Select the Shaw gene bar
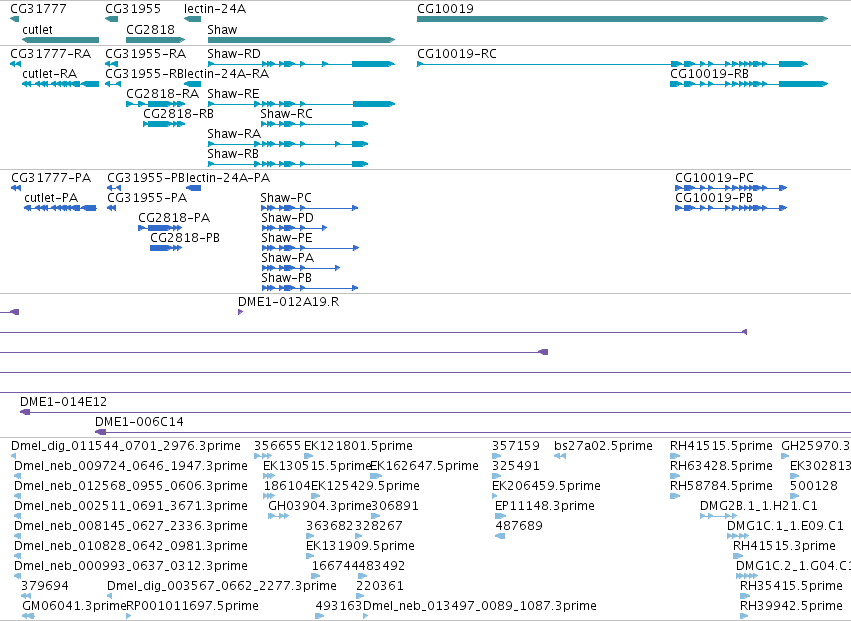Viewport: 851px width, 621px height. click(x=301, y=40)
